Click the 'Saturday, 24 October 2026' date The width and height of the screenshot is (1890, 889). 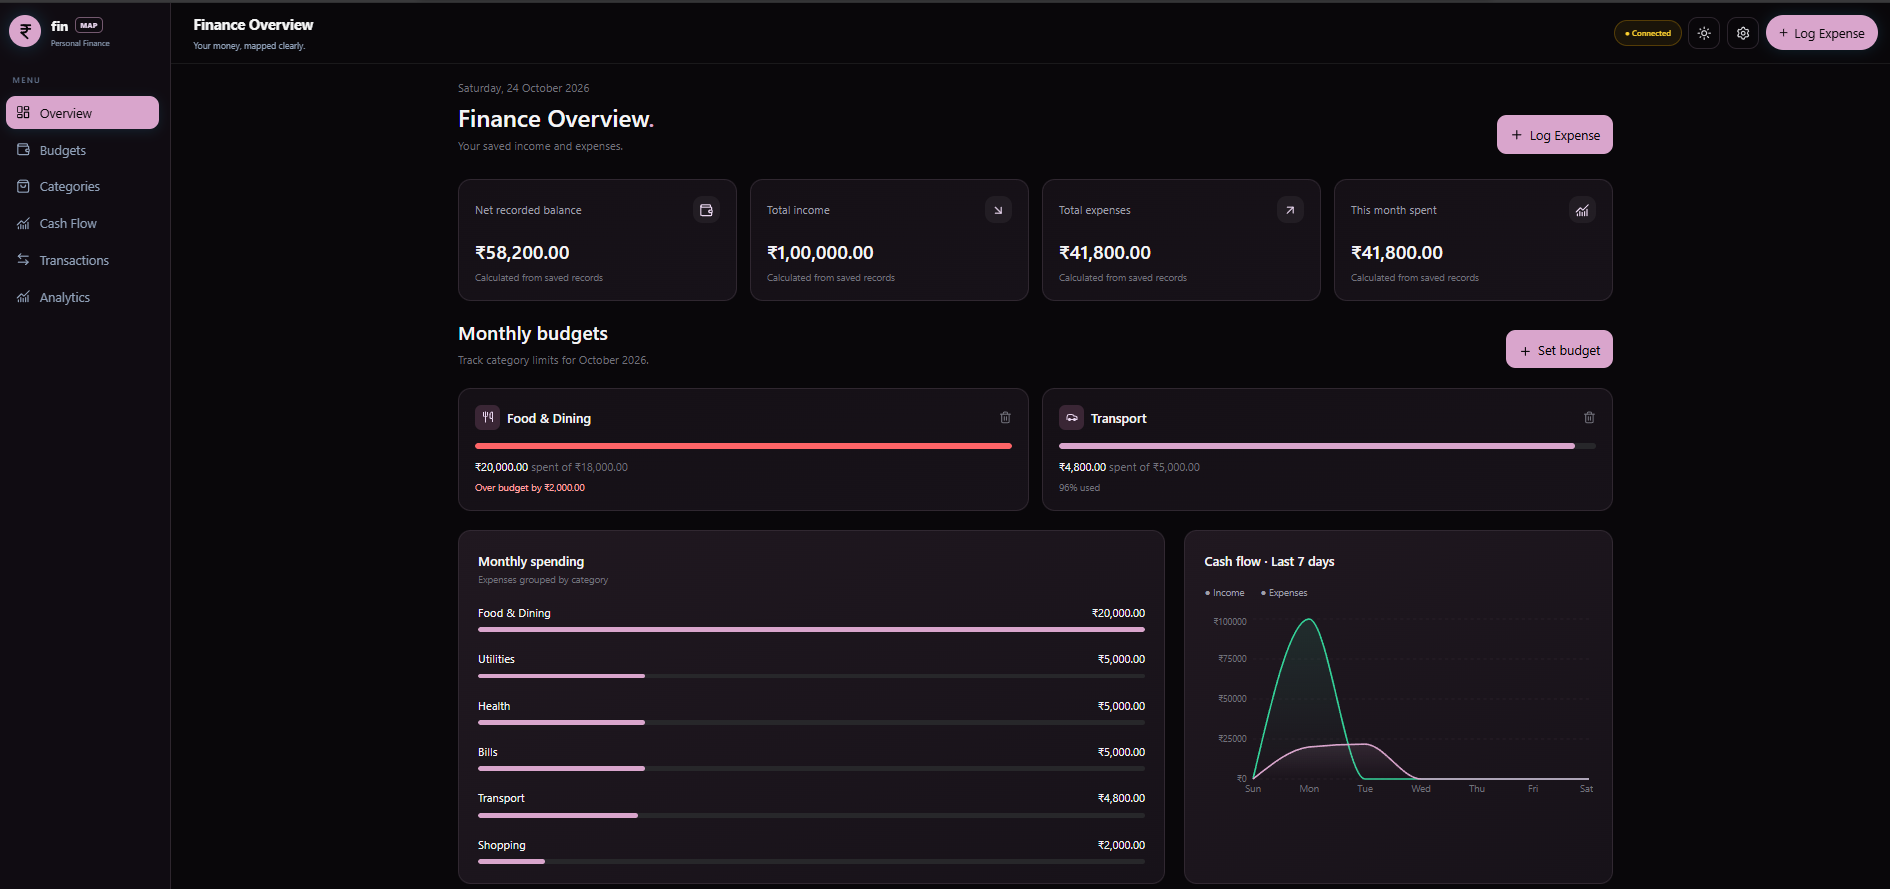524,88
